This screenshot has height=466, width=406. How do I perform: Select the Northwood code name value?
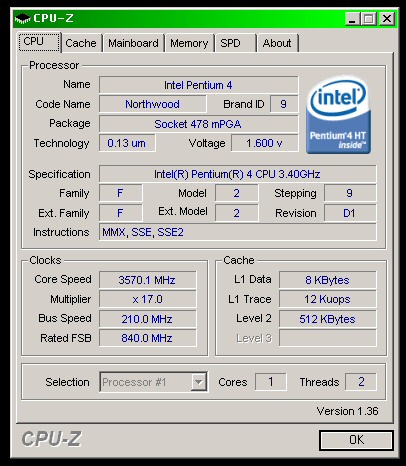point(152,104)
